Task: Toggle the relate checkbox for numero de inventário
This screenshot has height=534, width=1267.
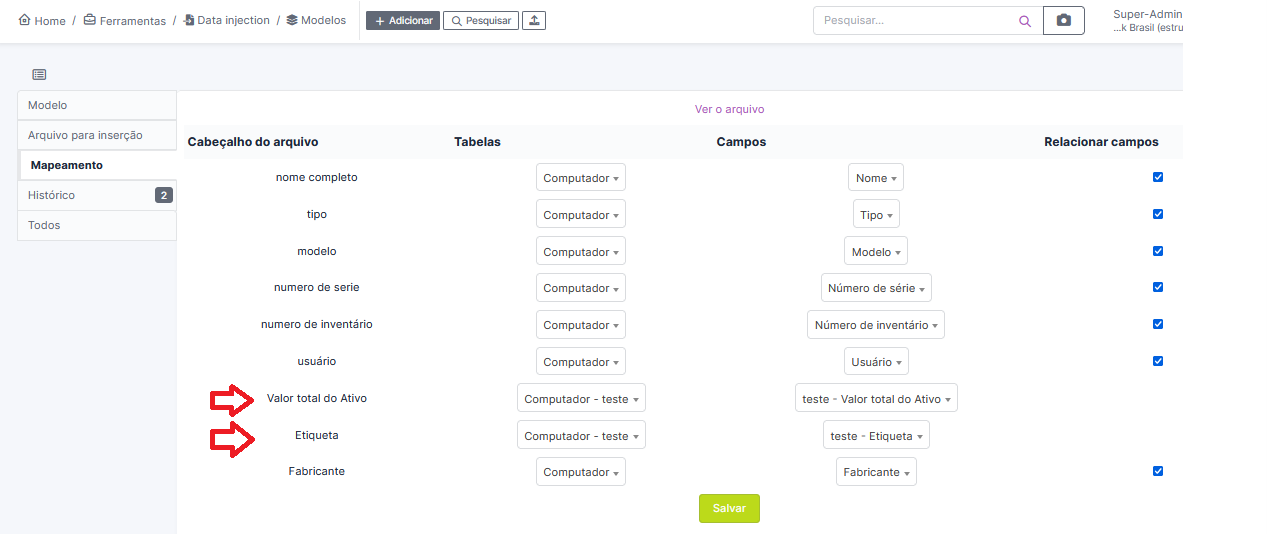Action: (1158, 324)
